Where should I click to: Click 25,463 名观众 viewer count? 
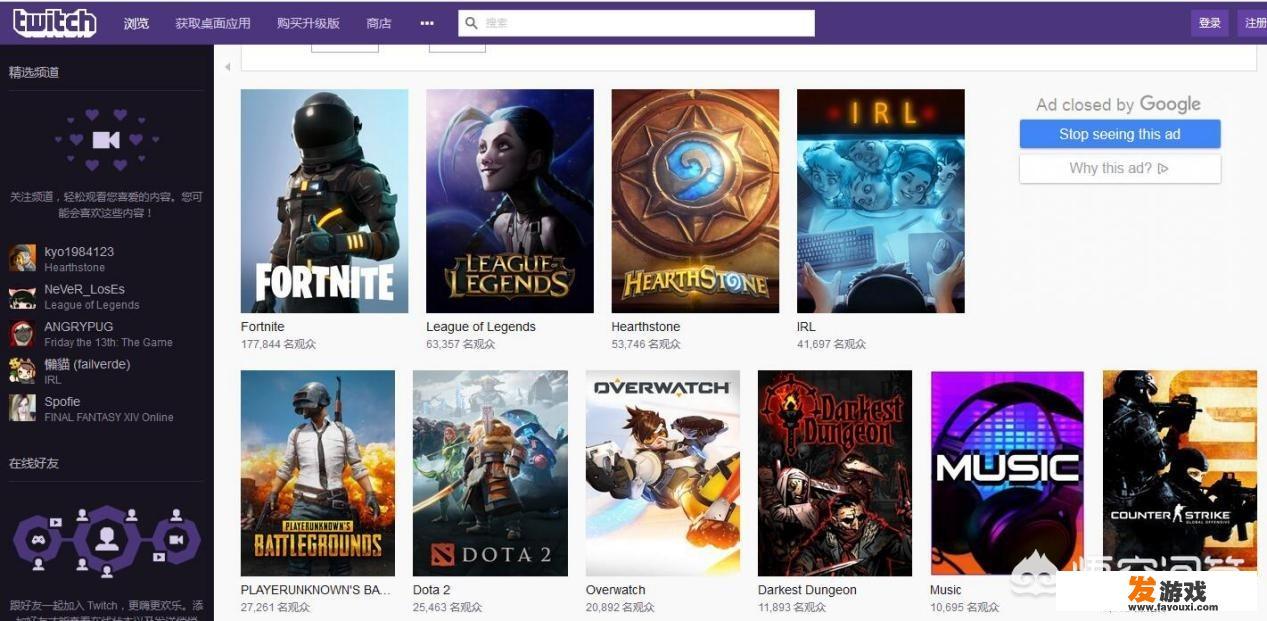coord(447,607)
